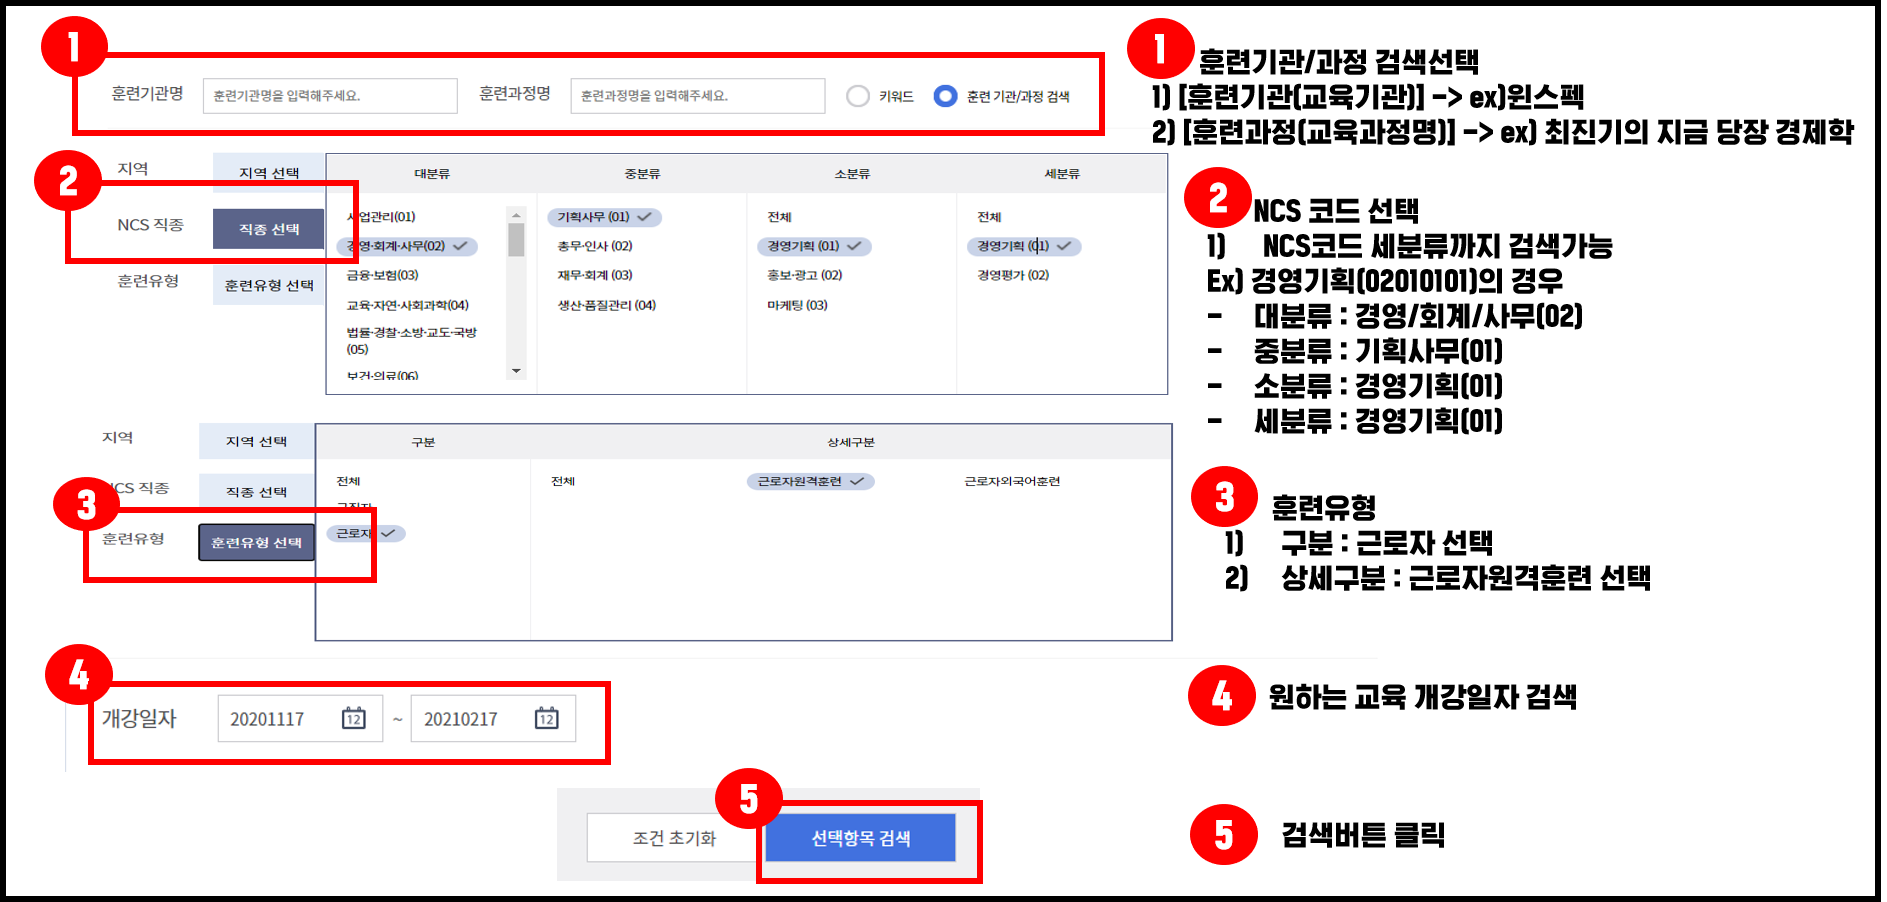1887x902 pixels.
Task: Toggle the checked 근로자원격훈련 option
Action: pos(810,481)
